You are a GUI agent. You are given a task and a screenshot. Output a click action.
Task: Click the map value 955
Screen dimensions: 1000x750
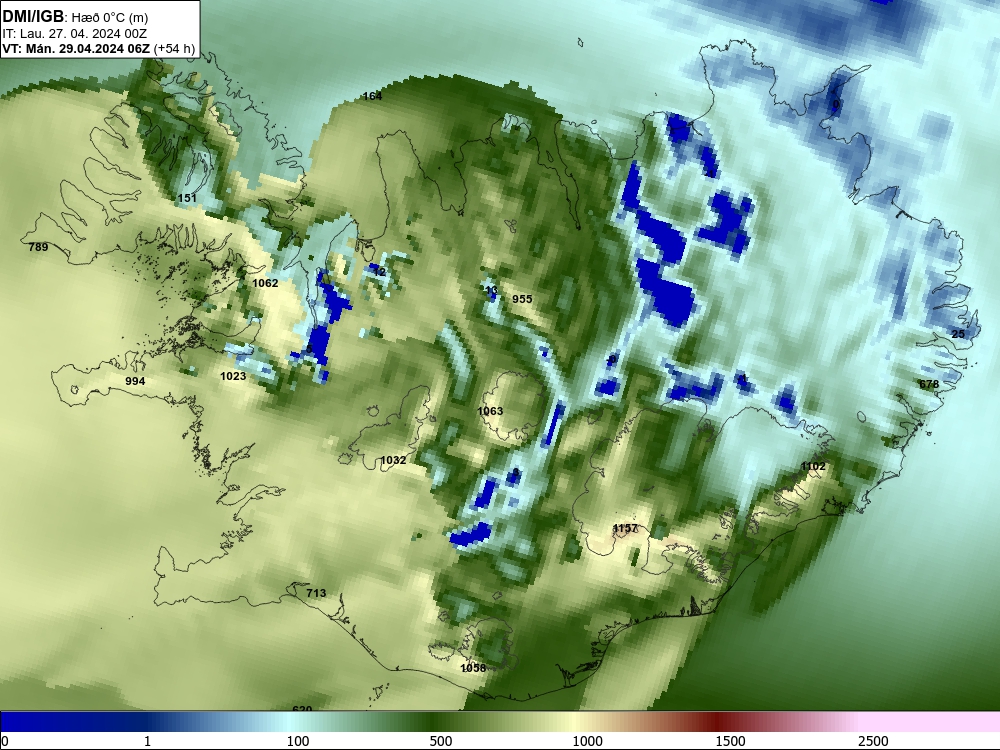pyautogui.click(x=522, y=299)
